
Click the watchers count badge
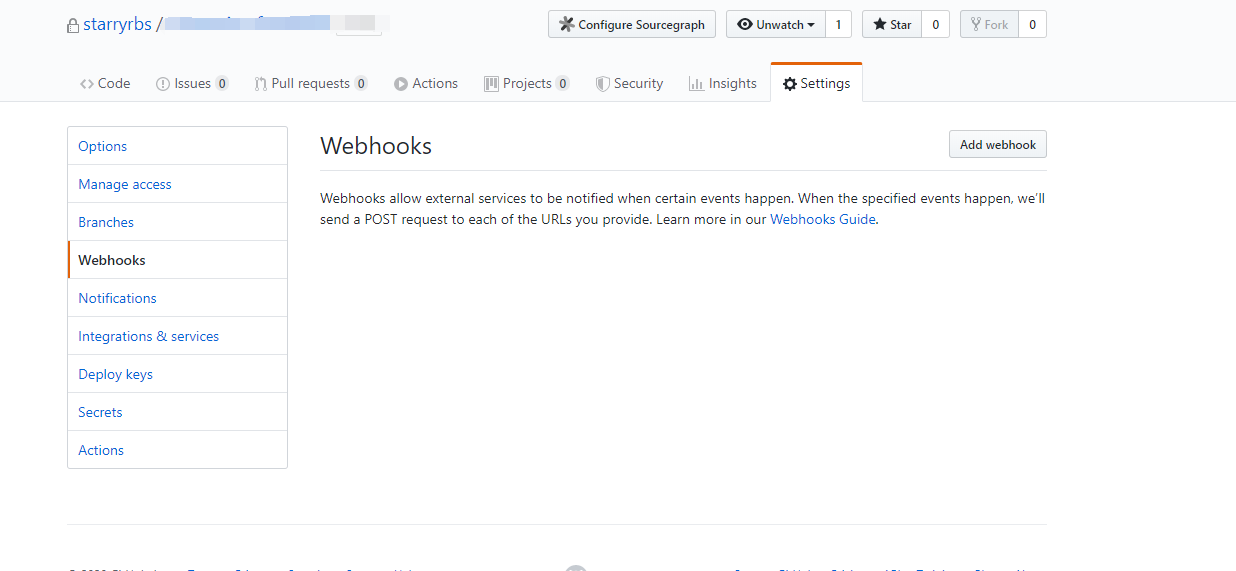pos(838,25)
